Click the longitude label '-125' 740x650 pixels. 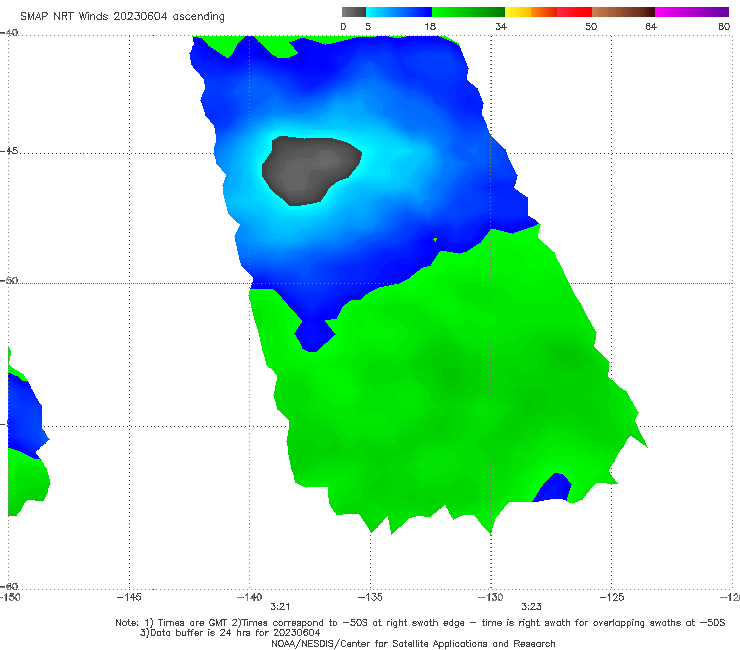click(x=611, y=597)
